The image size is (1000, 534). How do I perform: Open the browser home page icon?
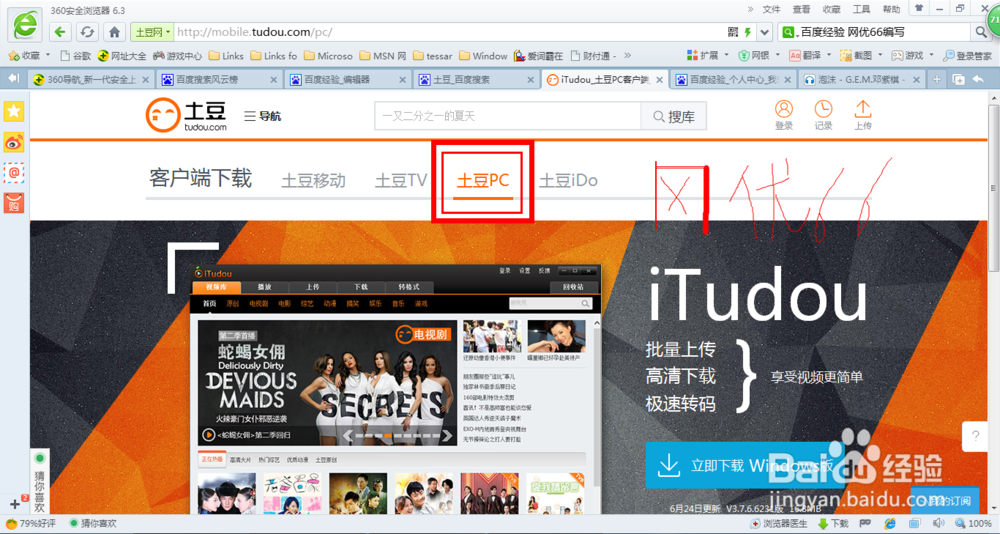(114, 31)
